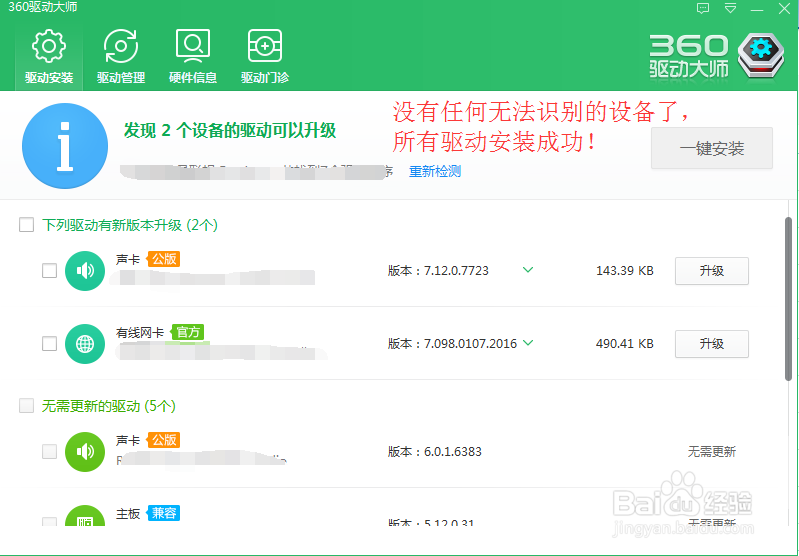Click the blue 兼容 tag on 主板
This screenshot has height=556, width=799.
(x=164, y=513)
